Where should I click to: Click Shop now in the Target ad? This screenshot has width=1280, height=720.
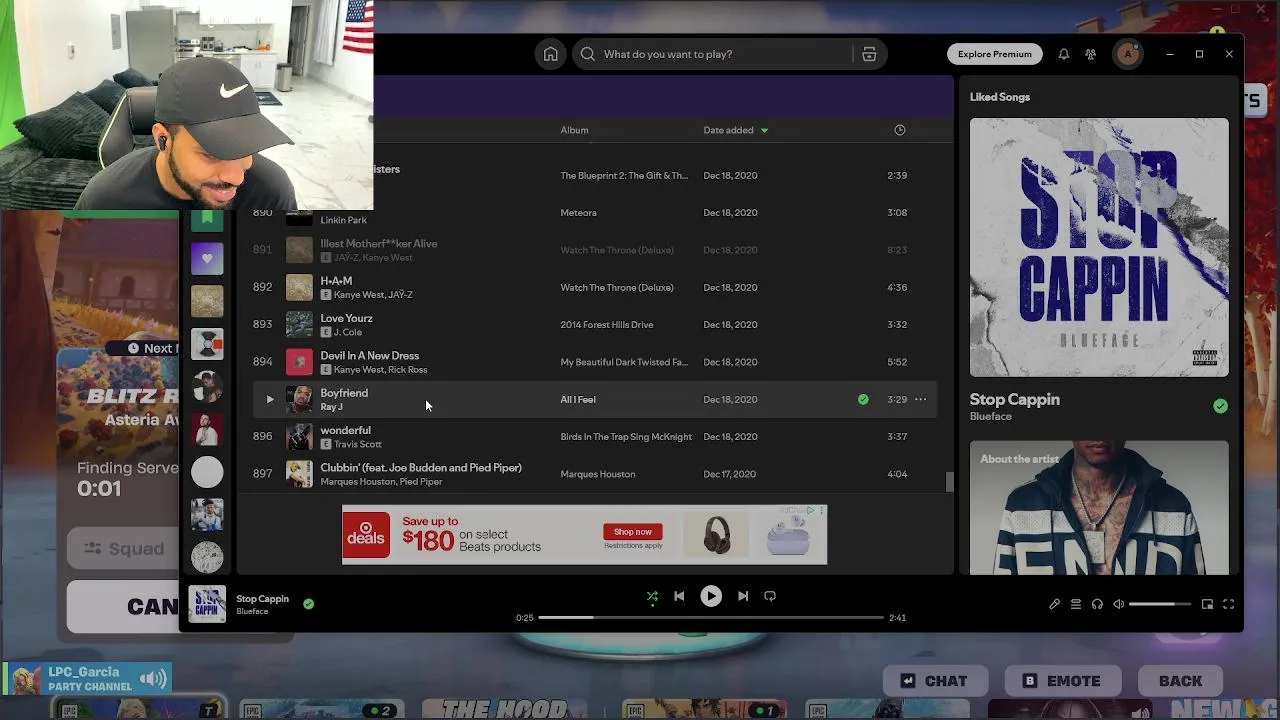(x=632, y=532)
